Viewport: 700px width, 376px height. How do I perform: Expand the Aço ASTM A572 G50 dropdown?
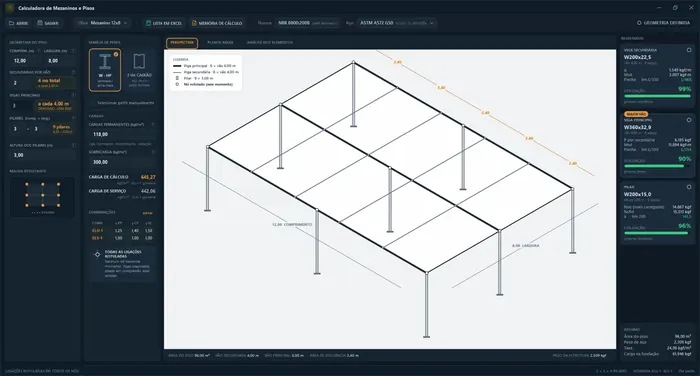click(396, 23)
